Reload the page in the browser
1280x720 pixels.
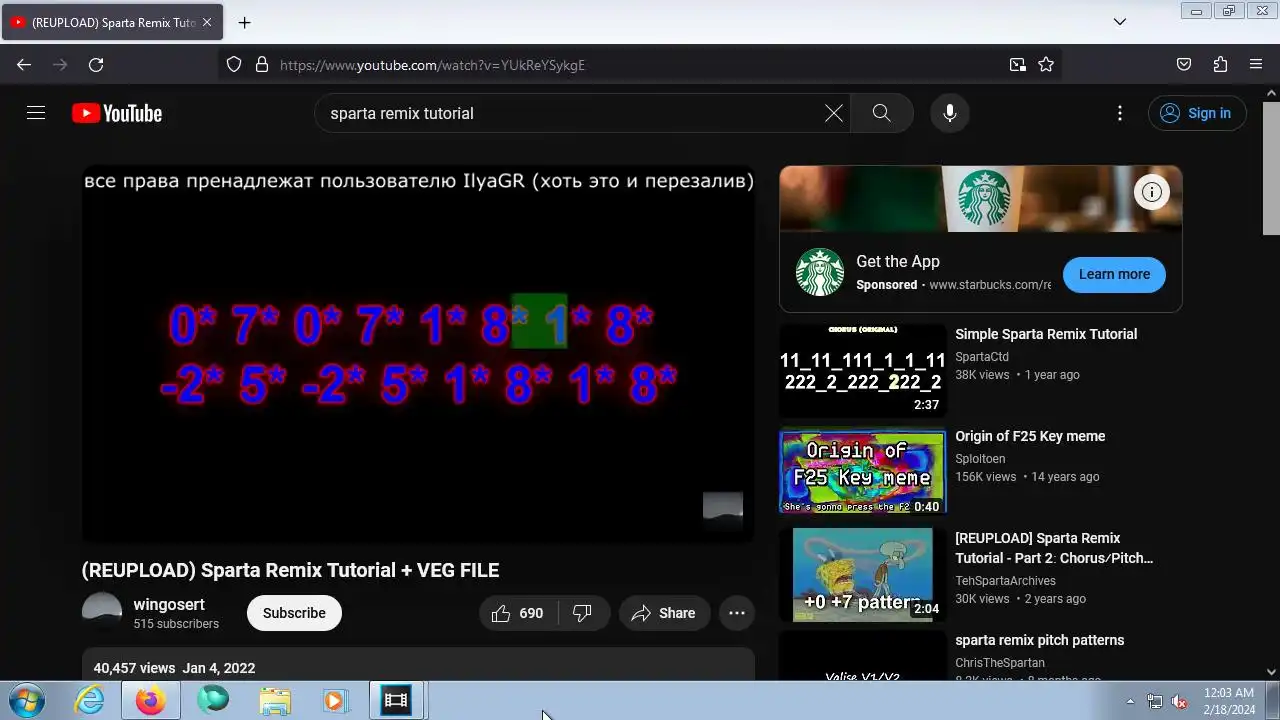96,64
